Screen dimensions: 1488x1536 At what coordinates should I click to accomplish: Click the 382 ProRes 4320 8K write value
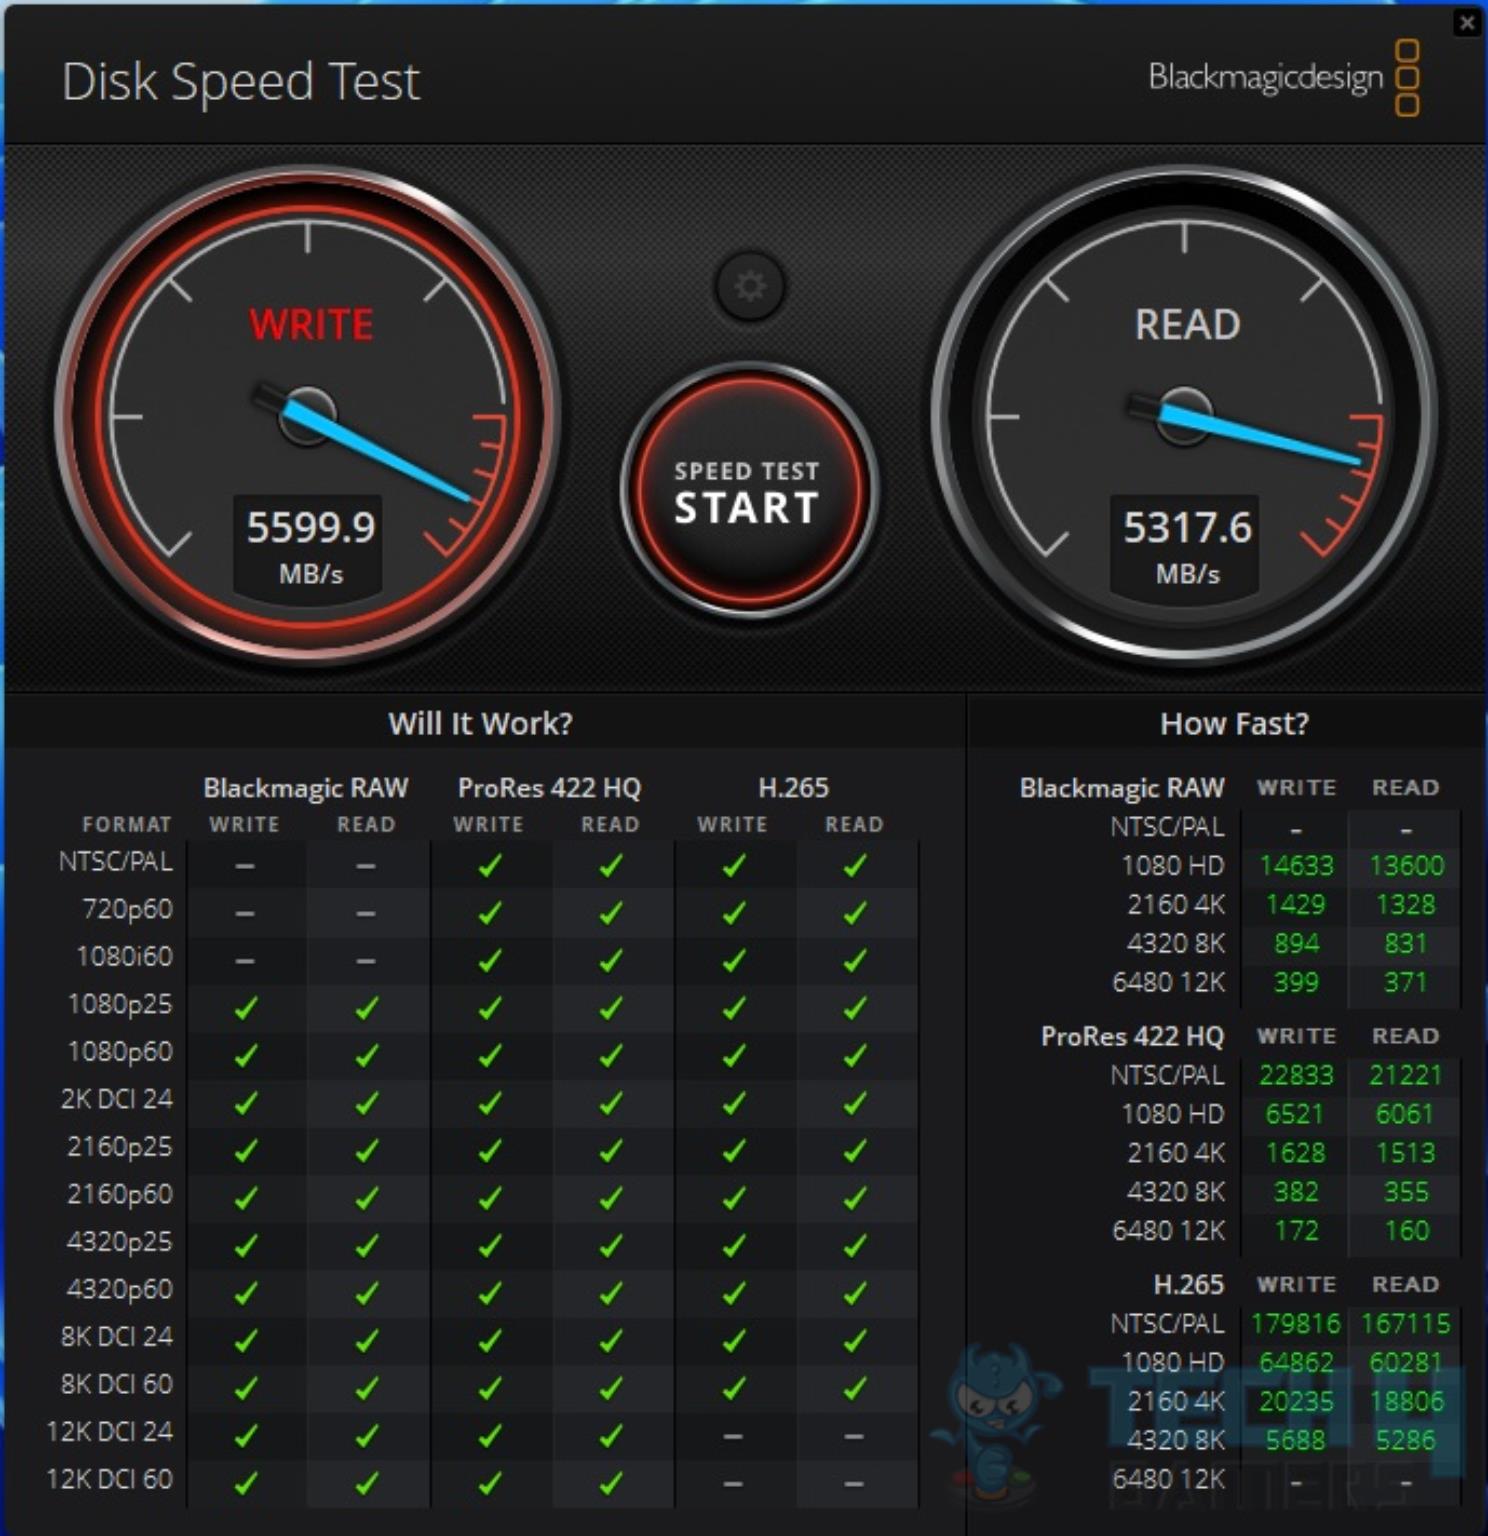click(x=1296, y=1192)
